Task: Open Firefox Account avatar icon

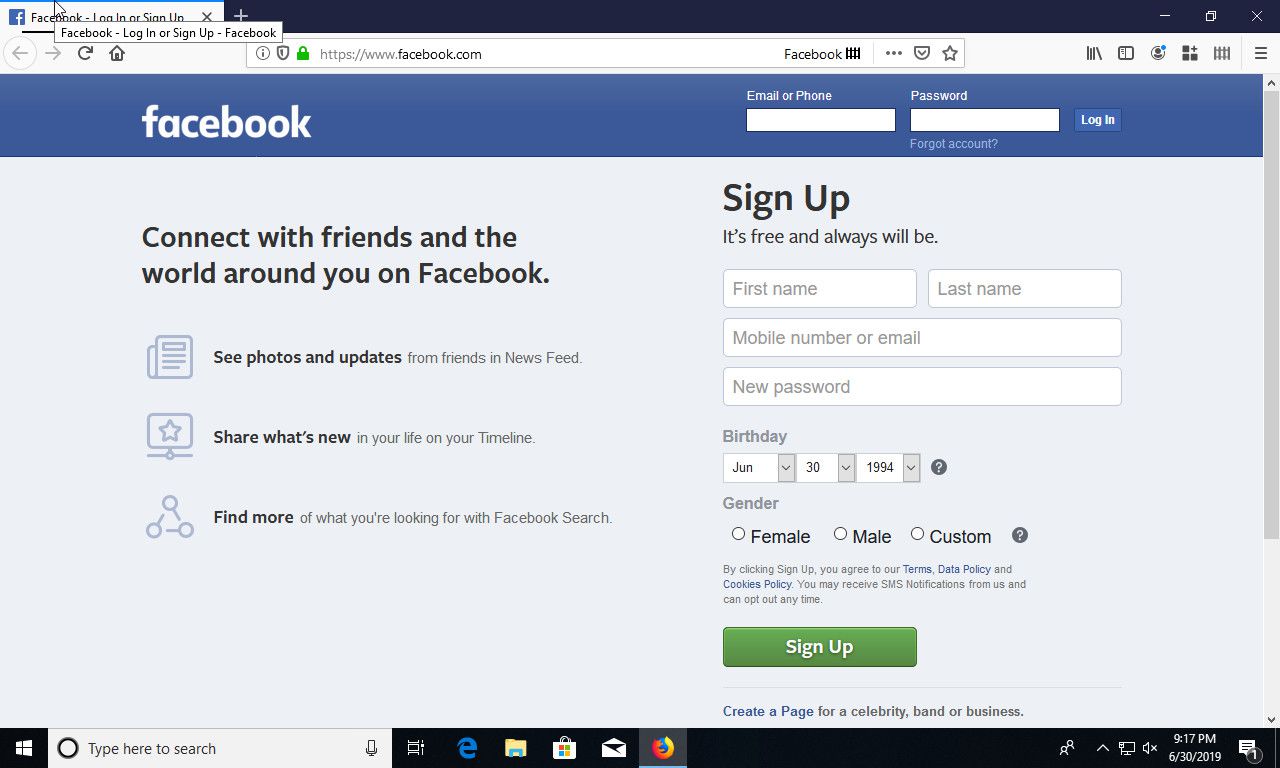Action: pos(1158,54)
